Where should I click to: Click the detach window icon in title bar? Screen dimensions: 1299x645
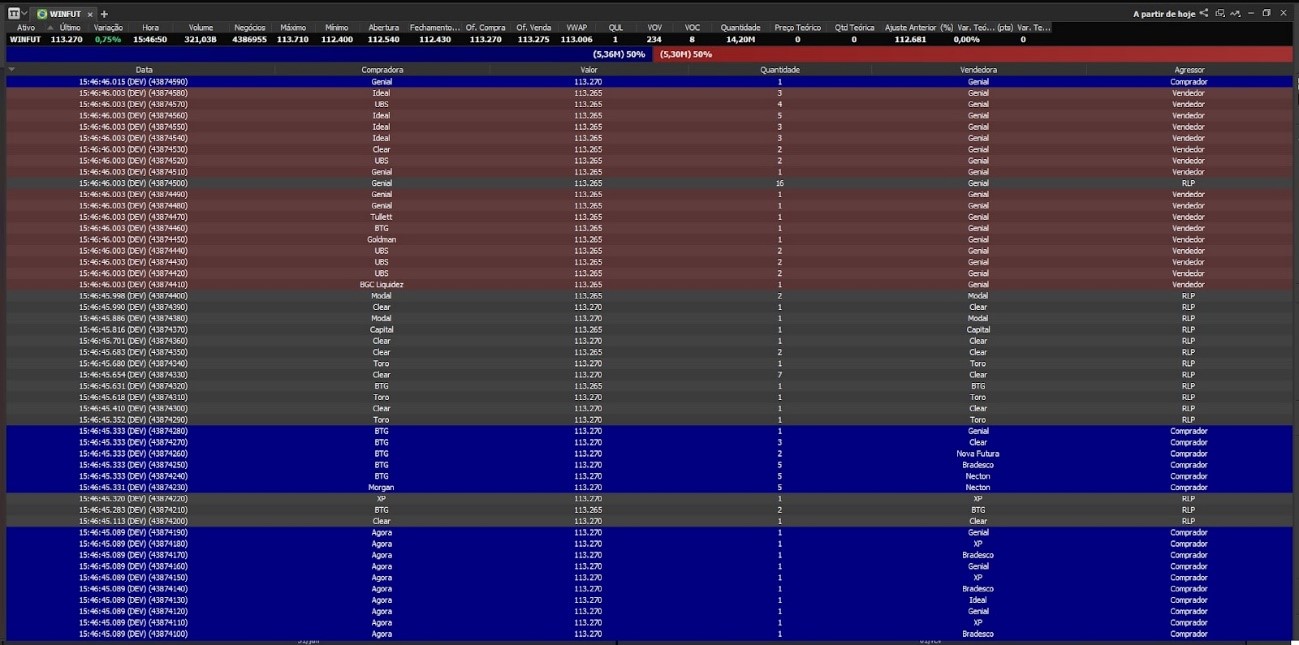click(1220, 14)
